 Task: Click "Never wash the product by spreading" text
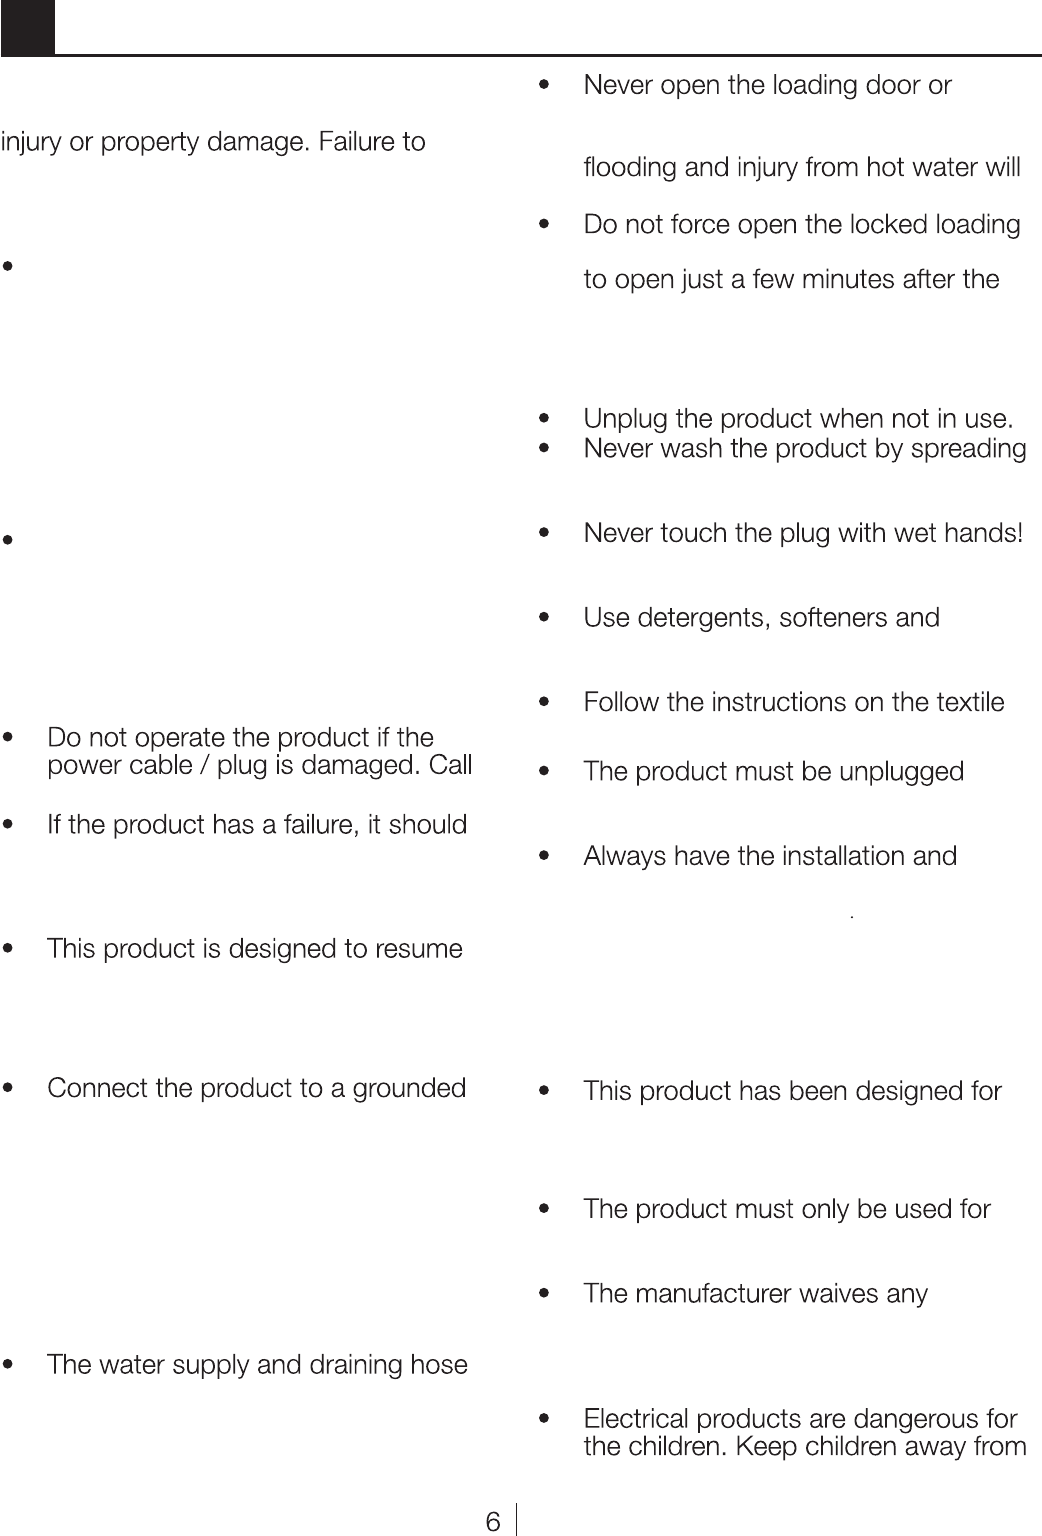(x=804, y=448)
